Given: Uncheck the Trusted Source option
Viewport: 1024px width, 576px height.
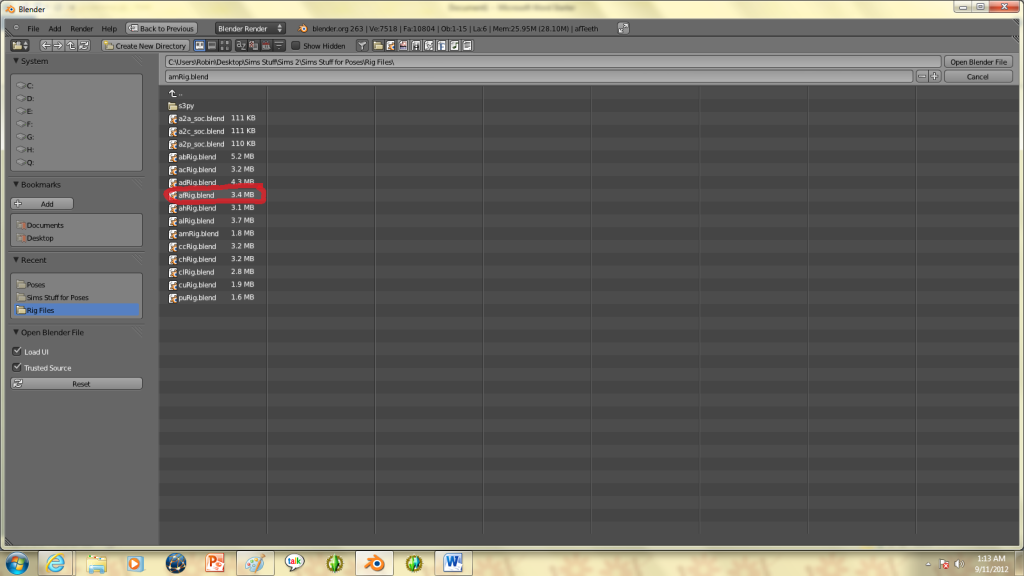Looking at the screenshot, I should (x=17, y=368).
